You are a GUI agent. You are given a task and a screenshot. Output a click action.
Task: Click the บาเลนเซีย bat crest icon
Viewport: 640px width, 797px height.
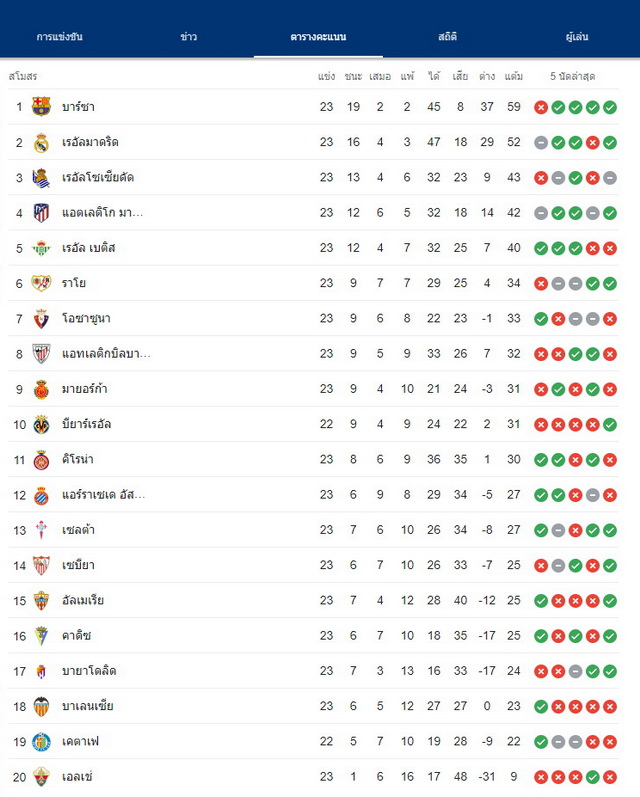(41, 707)
